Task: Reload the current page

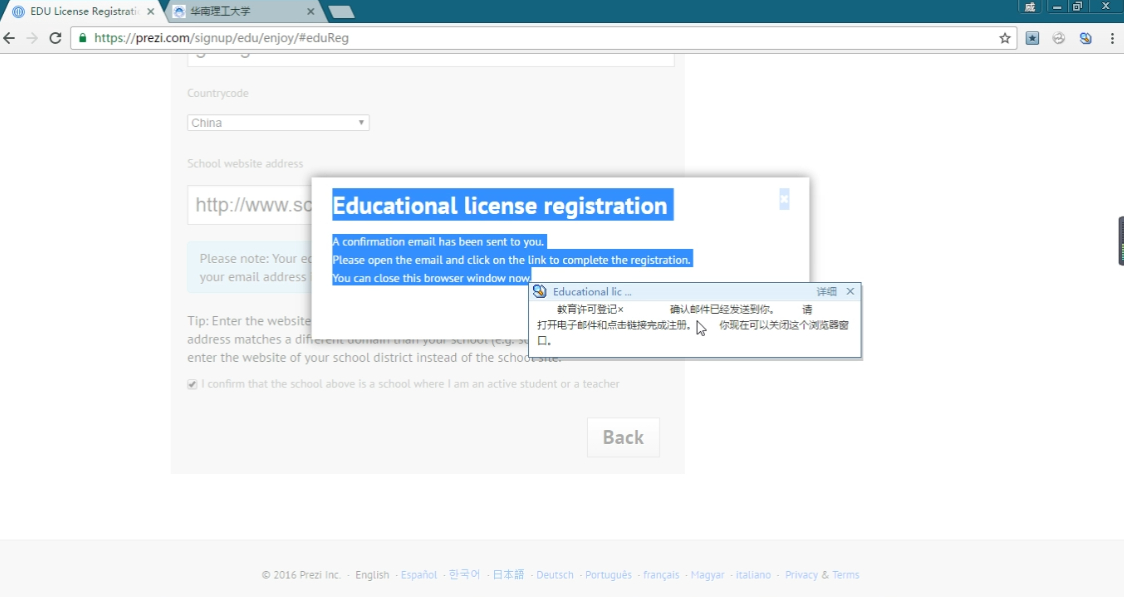Action: tap(55, 38)
